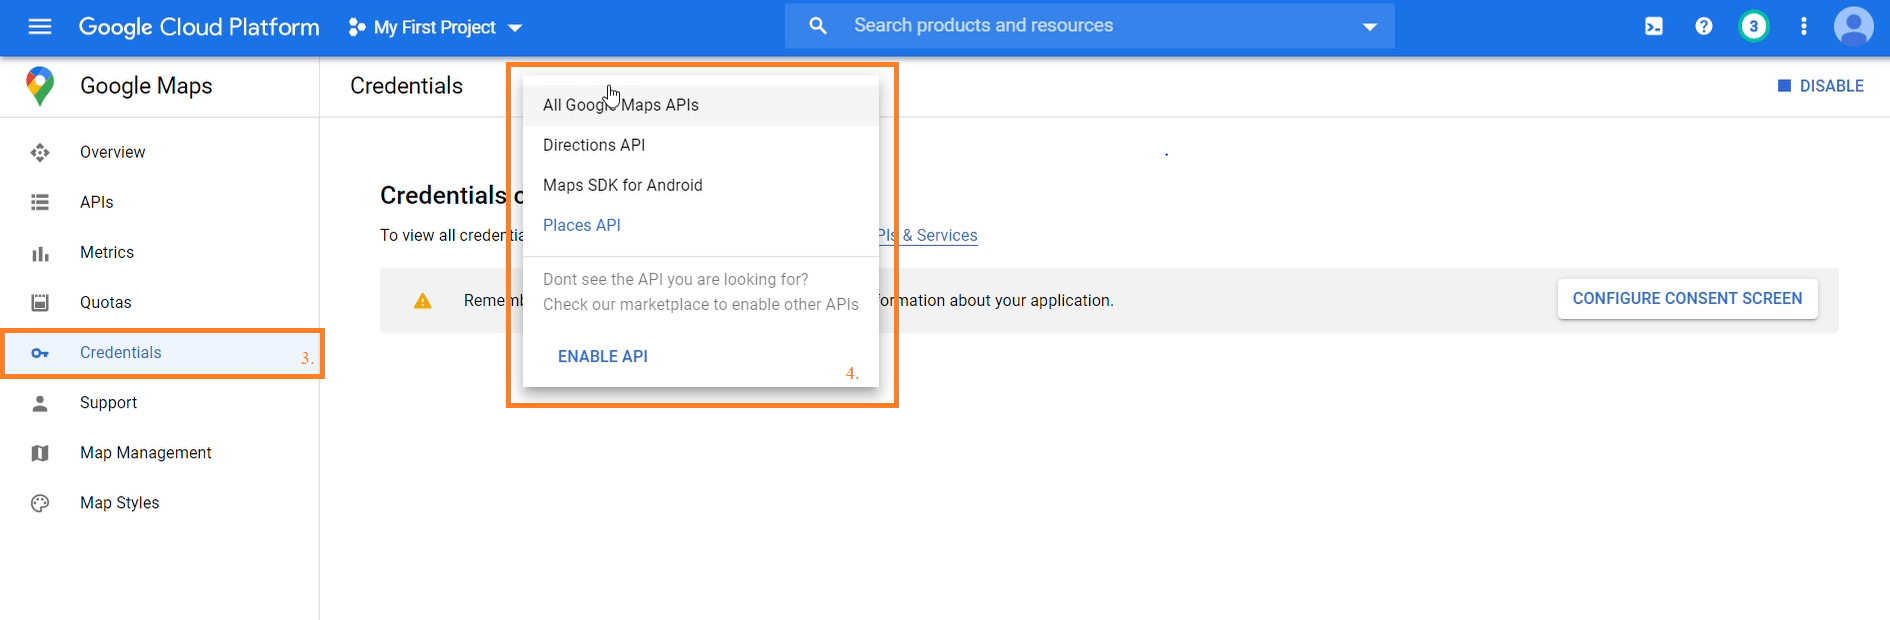
Task: Click the APIs list icon
Action: click(x=40, y=202)
